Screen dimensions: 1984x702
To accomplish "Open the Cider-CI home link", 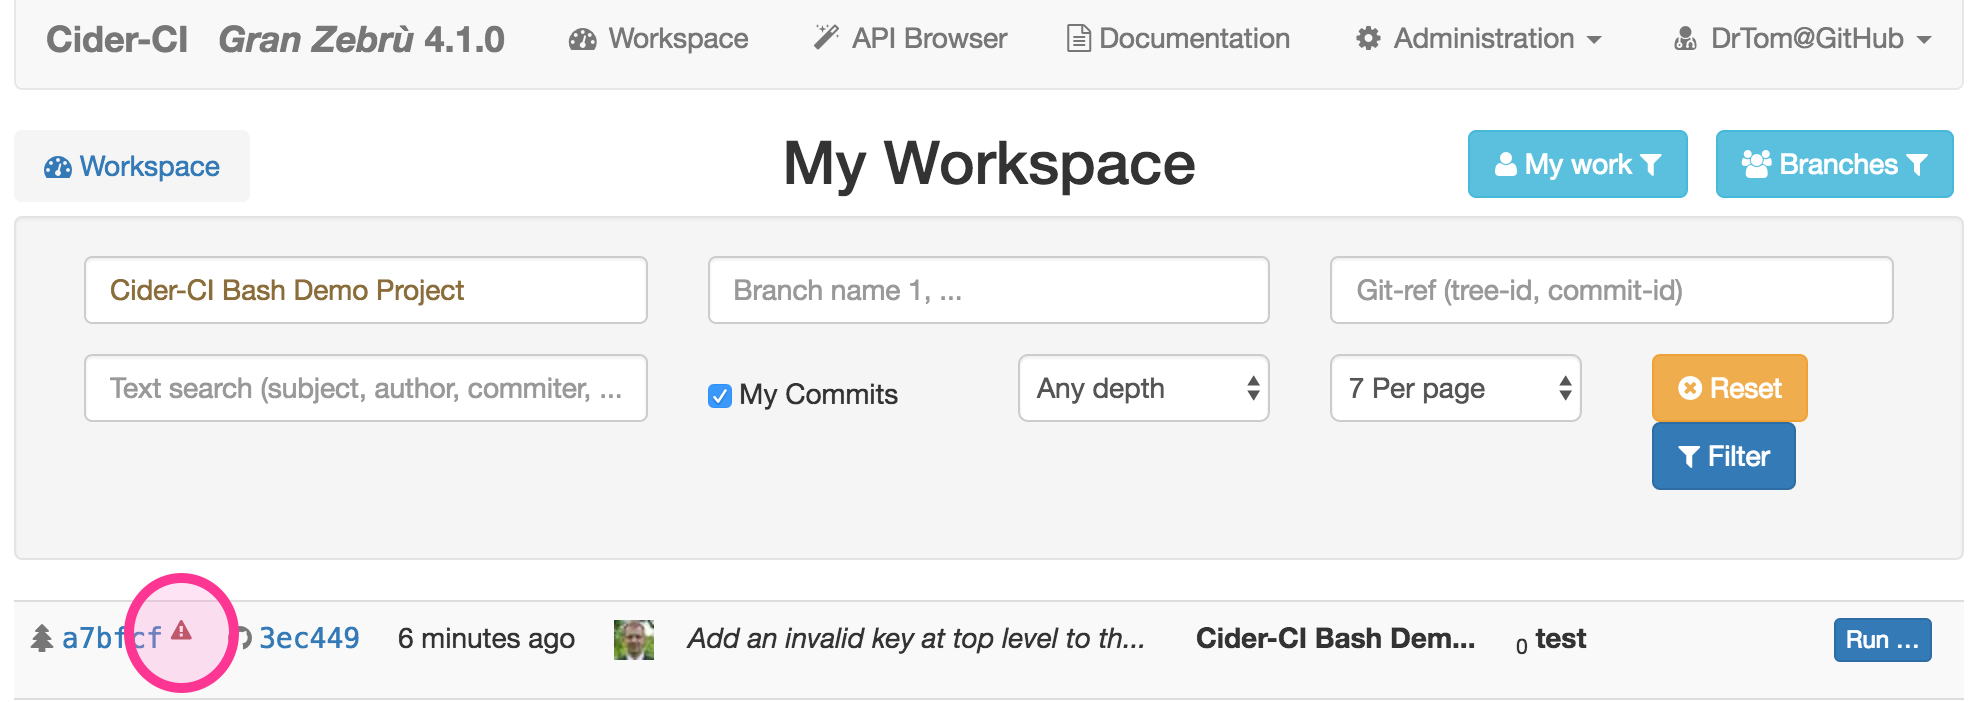I will pos(117,39).
